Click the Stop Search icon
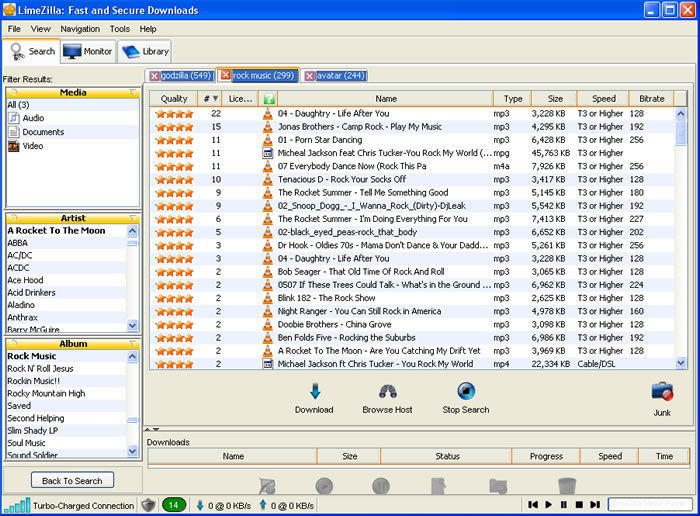700x516 pixels. coord(466,391)
